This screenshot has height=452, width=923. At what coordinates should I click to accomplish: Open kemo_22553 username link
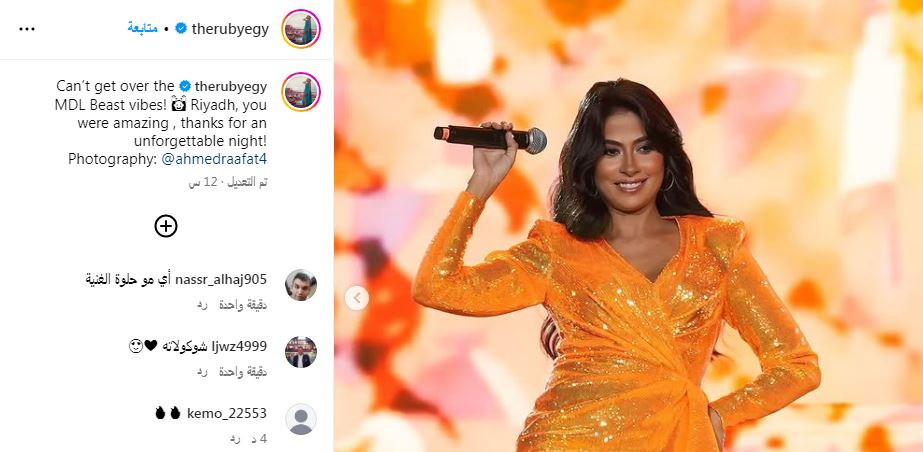pyautogui.click(x=227, y=413)
